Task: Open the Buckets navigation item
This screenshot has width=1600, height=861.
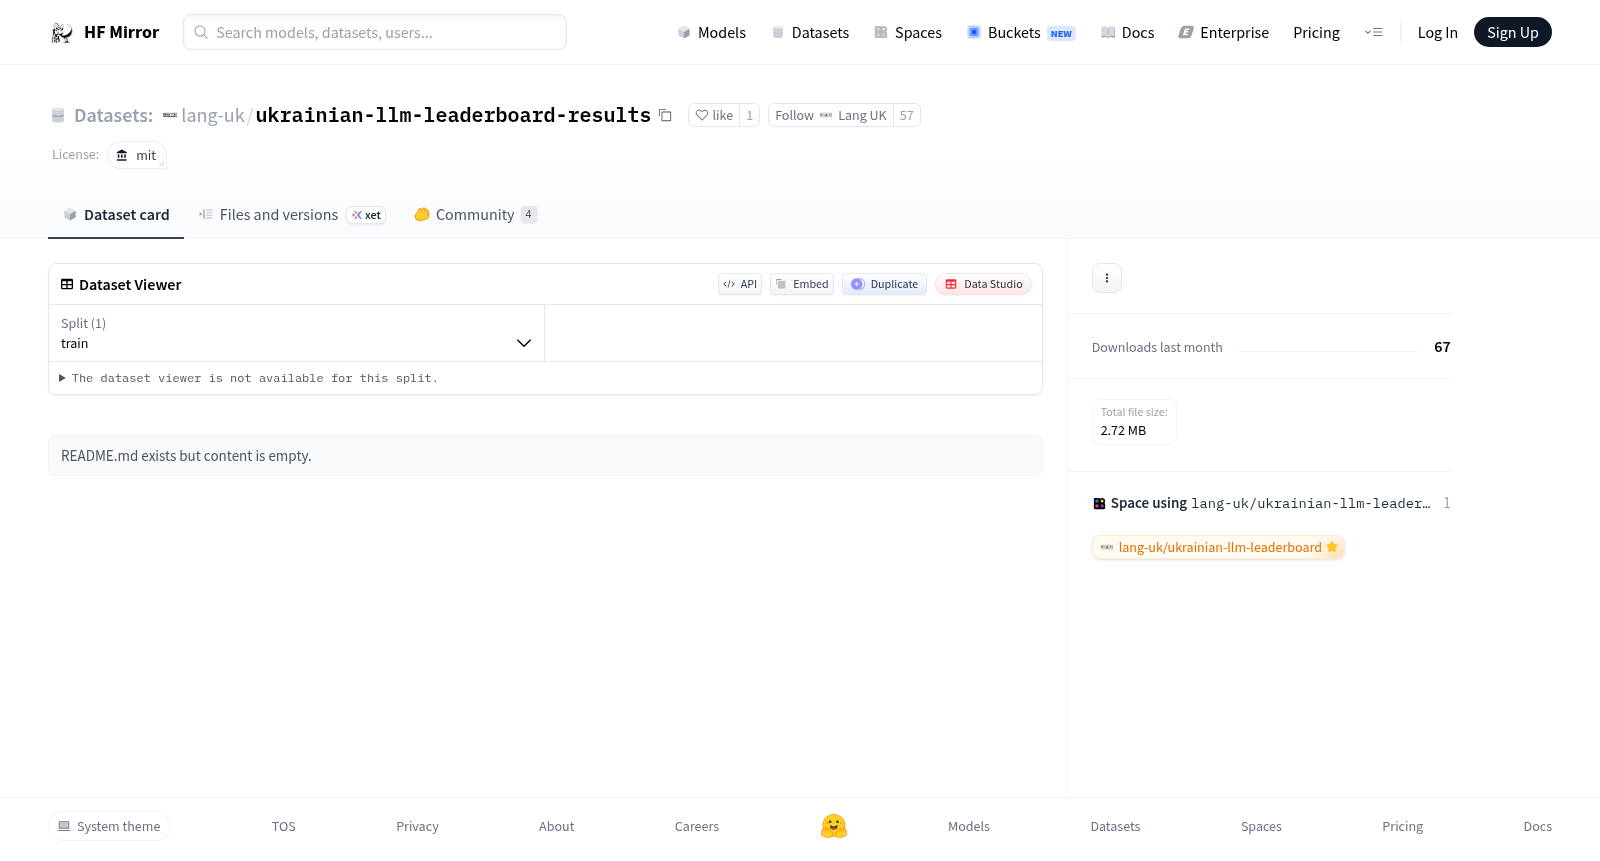Action: coord(1021,33)
